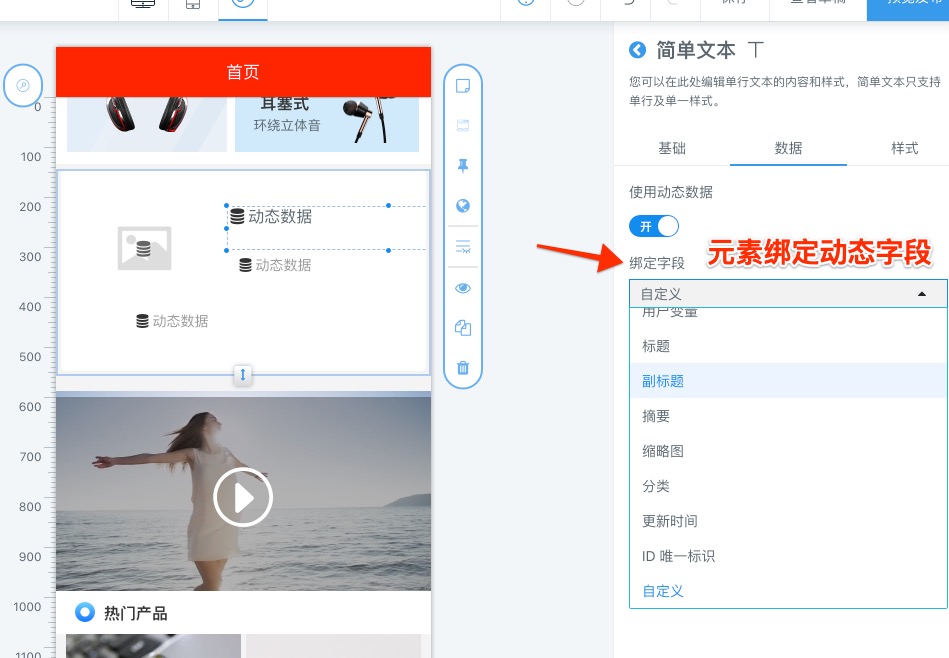
Task: Choose the 自定义 option at the list bottom
Action: [x=789, y=591]
